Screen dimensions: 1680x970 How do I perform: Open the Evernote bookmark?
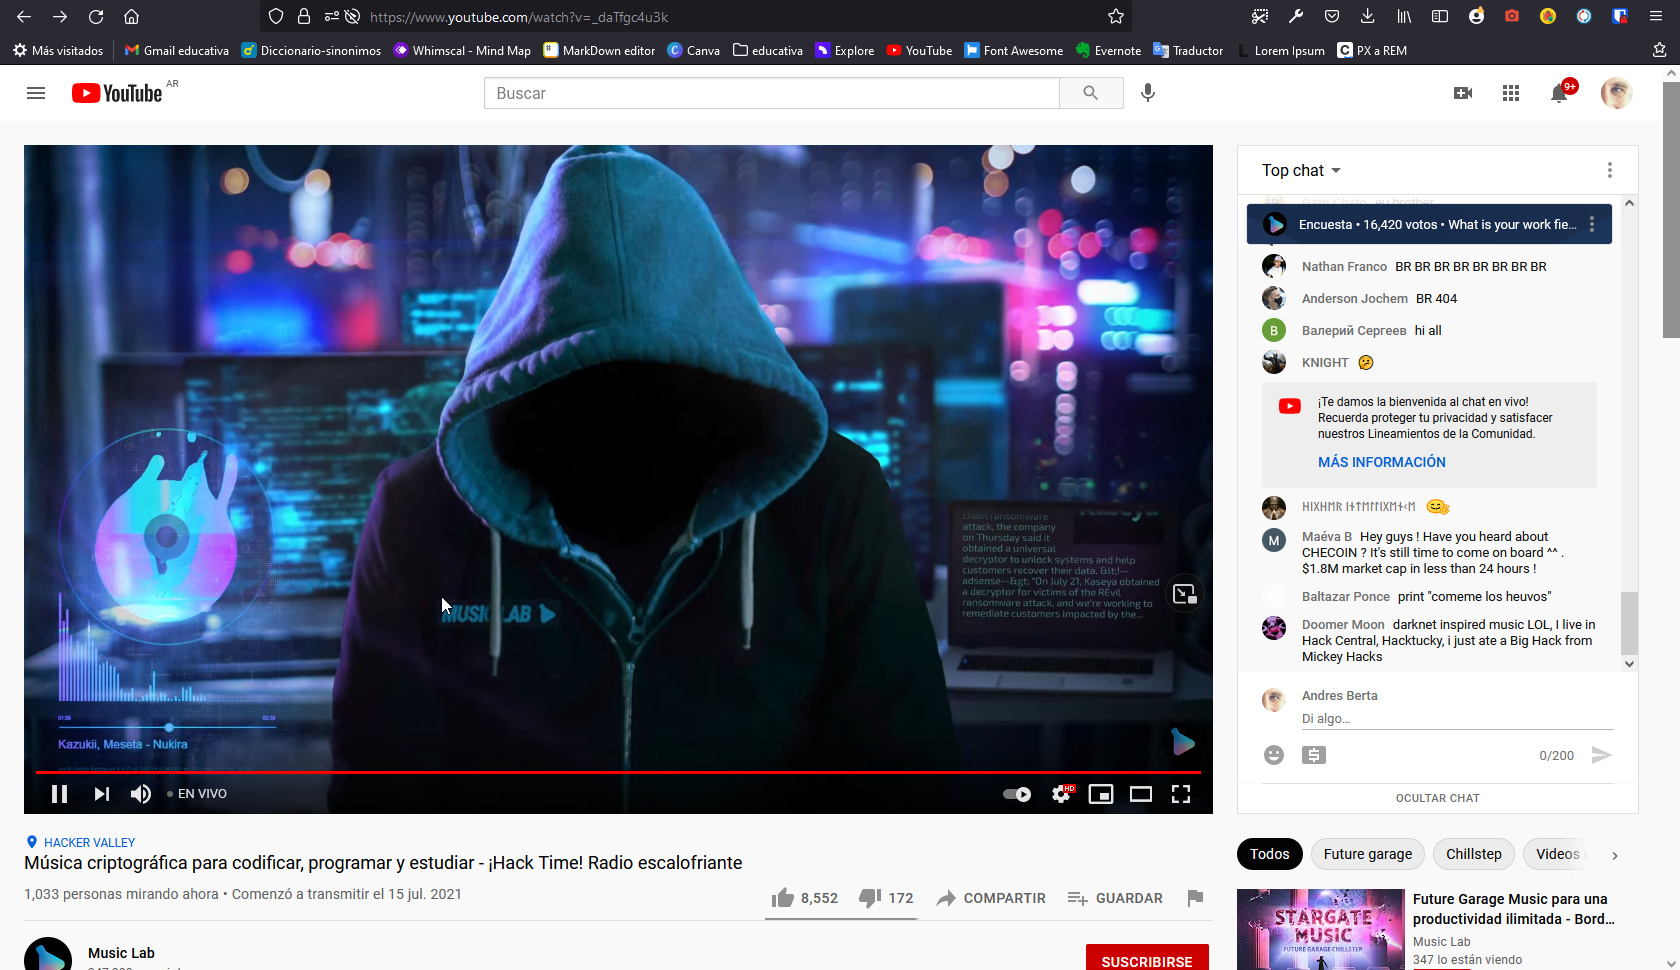(x=1108, y=51)
